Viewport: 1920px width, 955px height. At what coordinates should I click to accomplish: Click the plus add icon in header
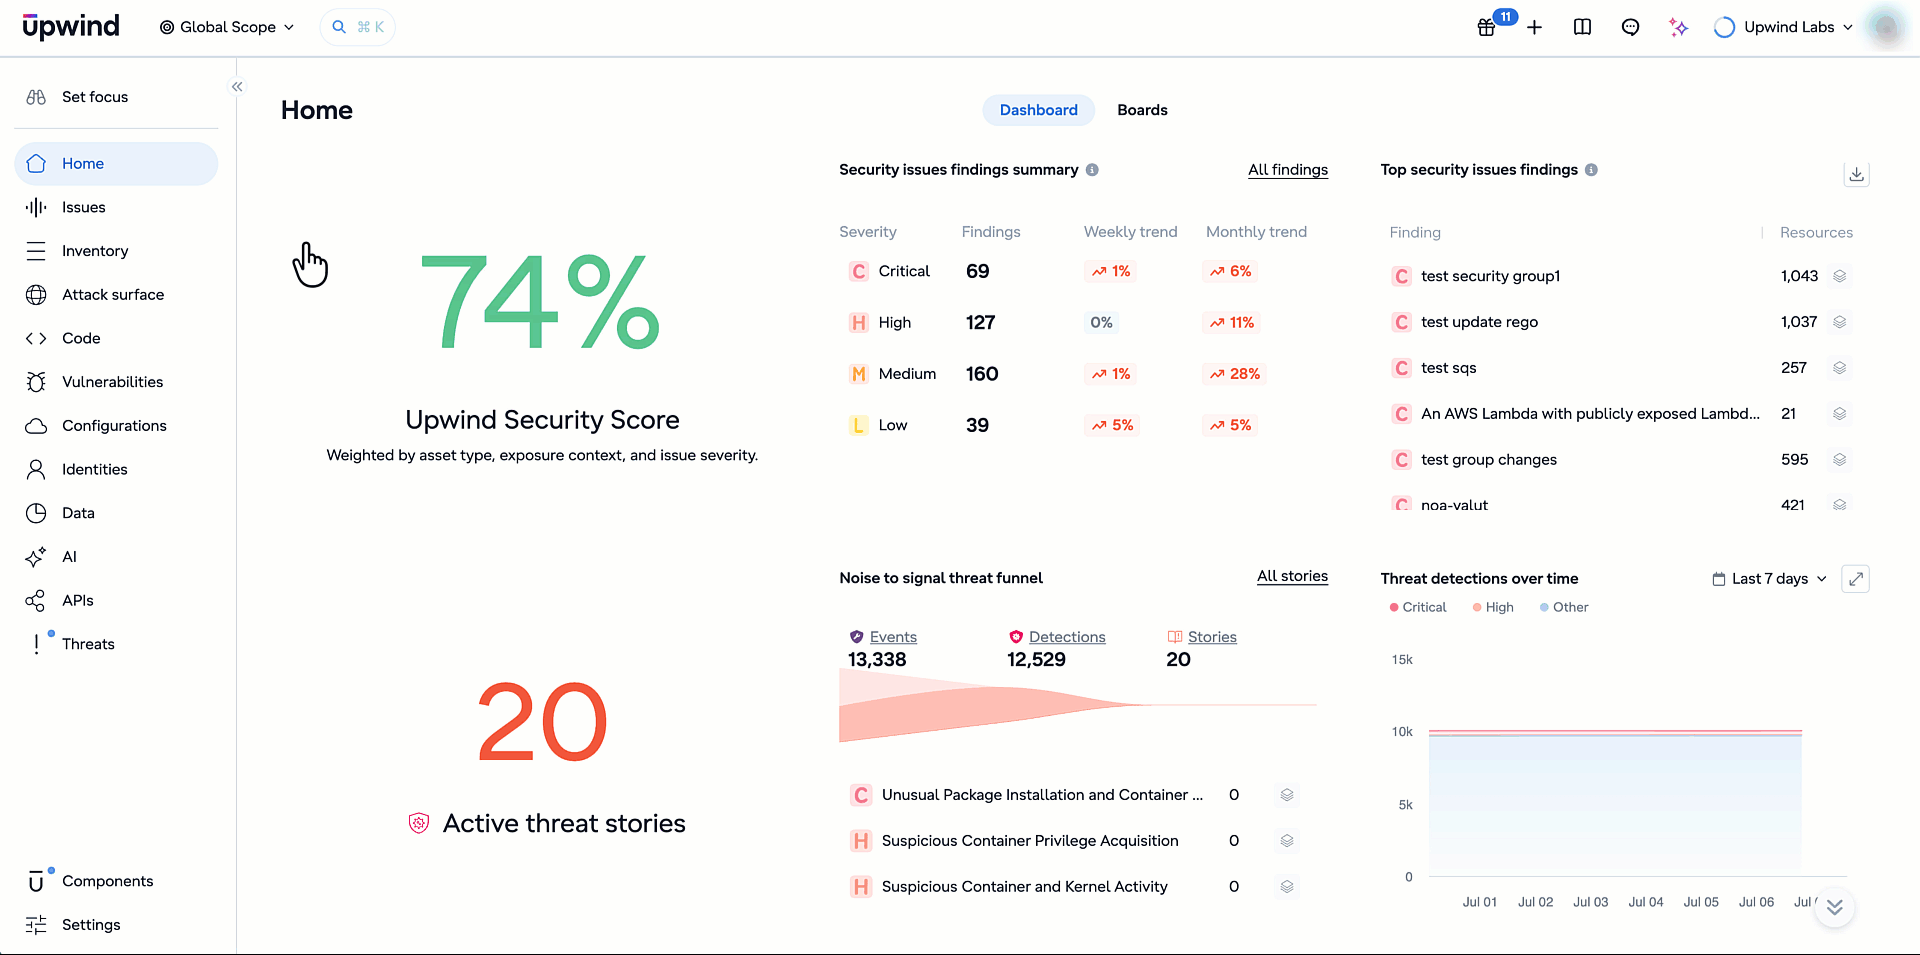[1535, 27]
